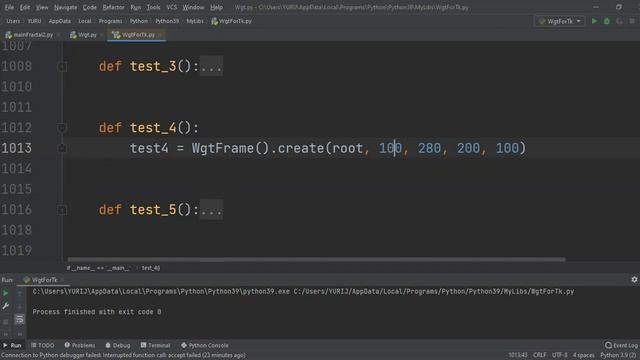640x360 pixels.
Task: Click the stop icon in Run panel
Action: (6, 322)
